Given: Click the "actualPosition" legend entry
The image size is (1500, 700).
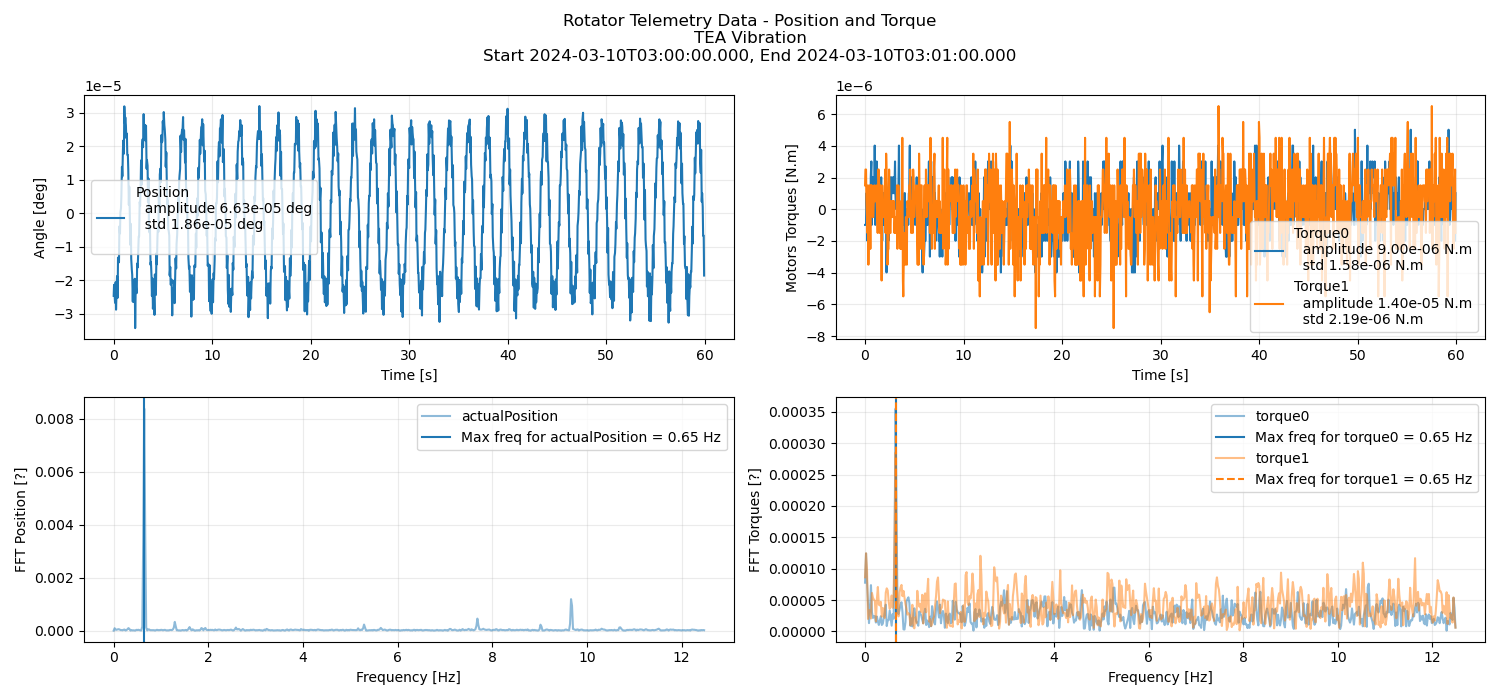Looking at the screenshot, I should 510,416.
